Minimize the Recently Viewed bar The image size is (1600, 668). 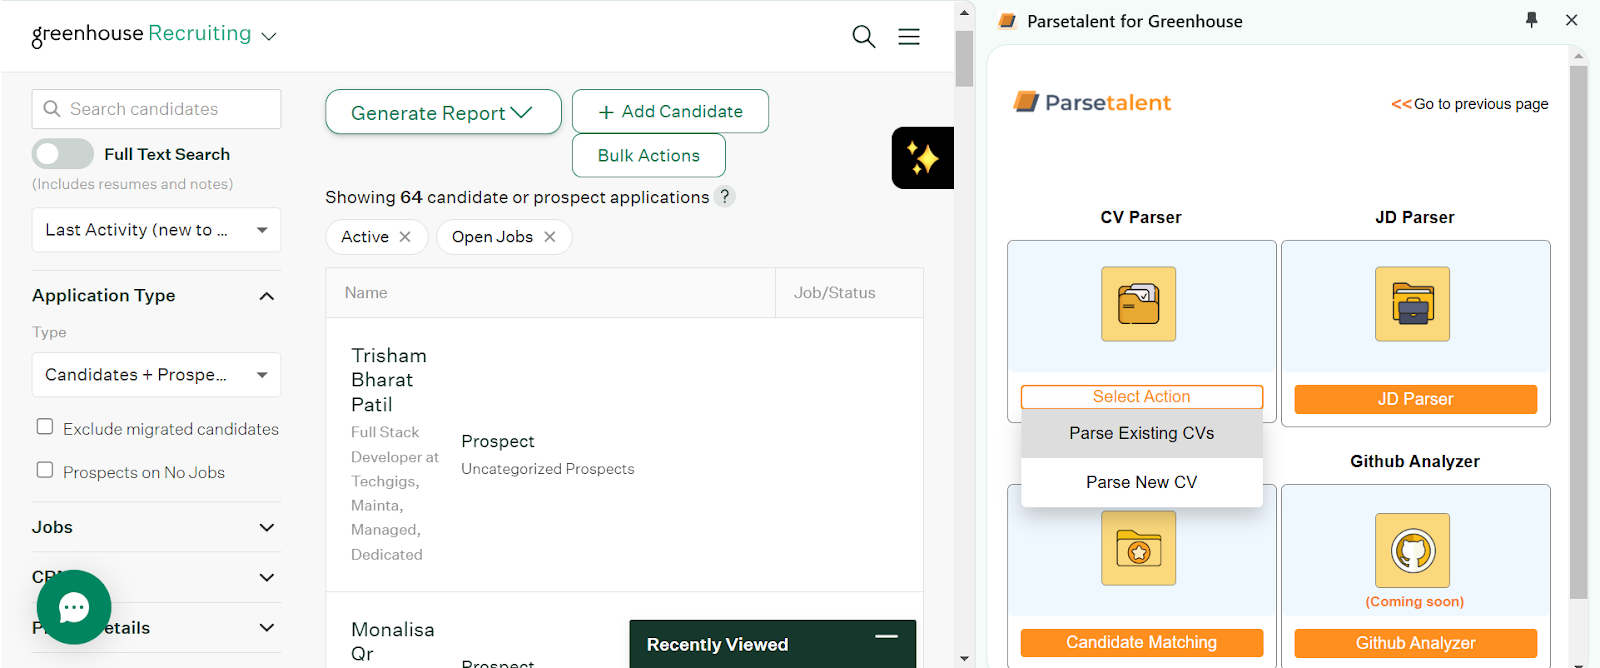tap(886, 637)
